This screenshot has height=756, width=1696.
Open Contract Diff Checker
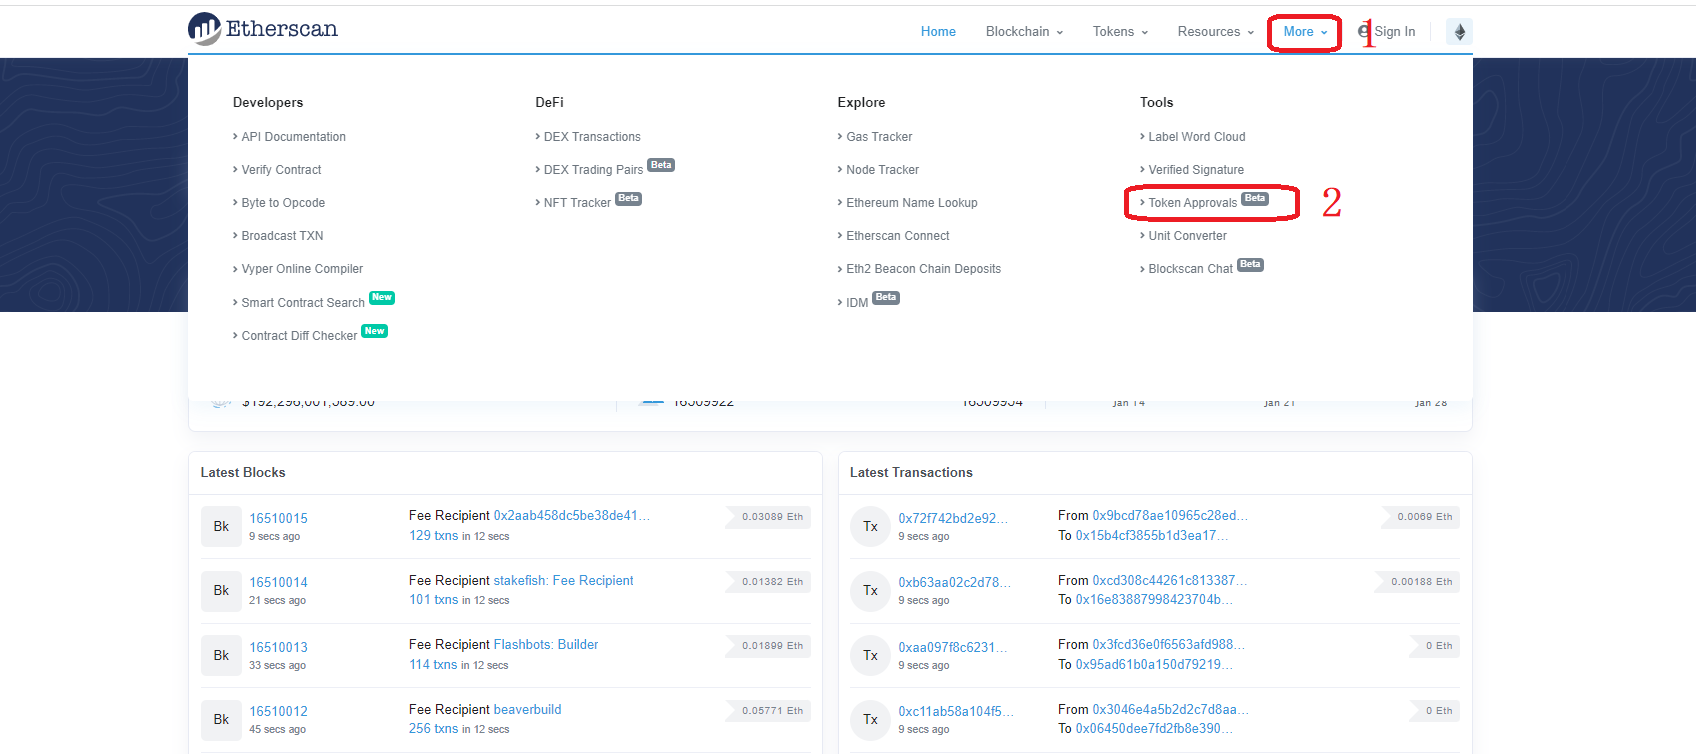299,336
